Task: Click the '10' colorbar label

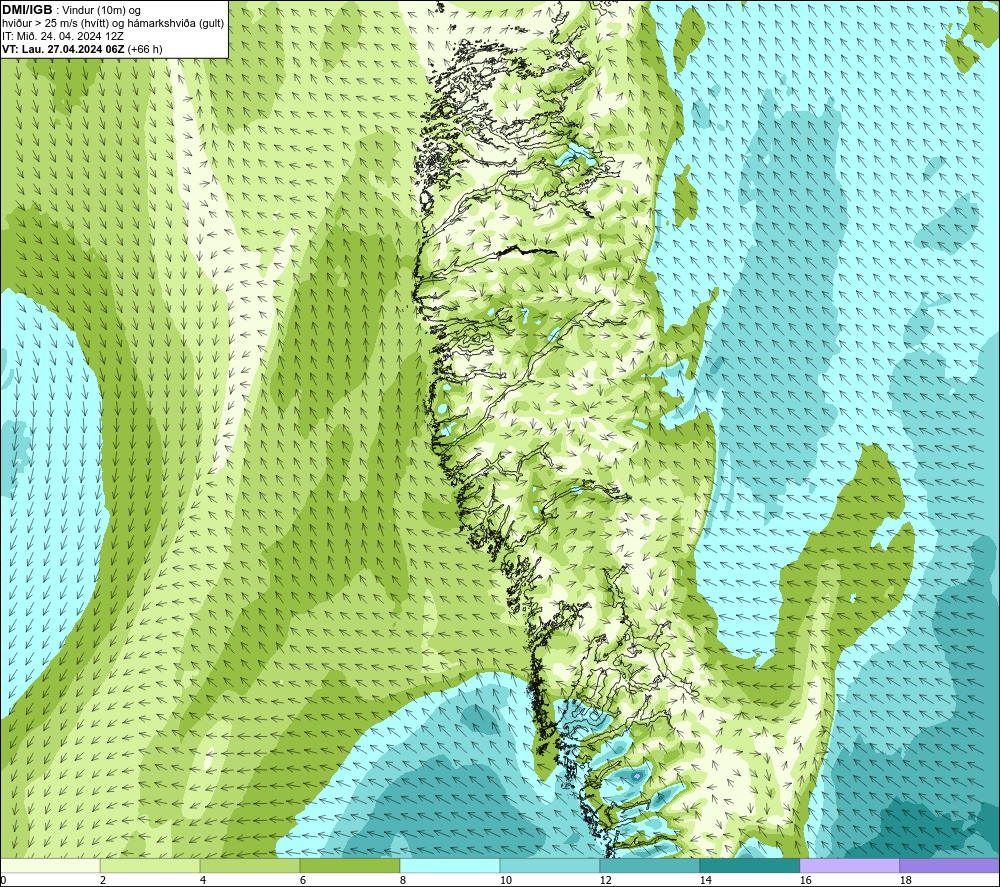Action: [505, 881]
